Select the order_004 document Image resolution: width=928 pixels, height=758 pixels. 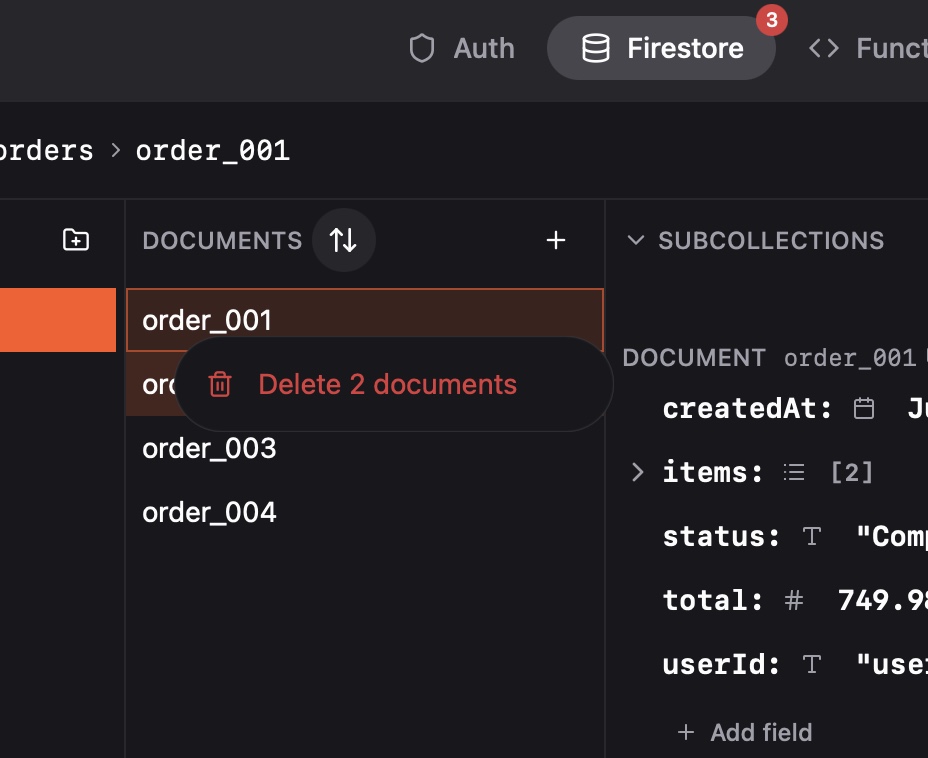365,512
